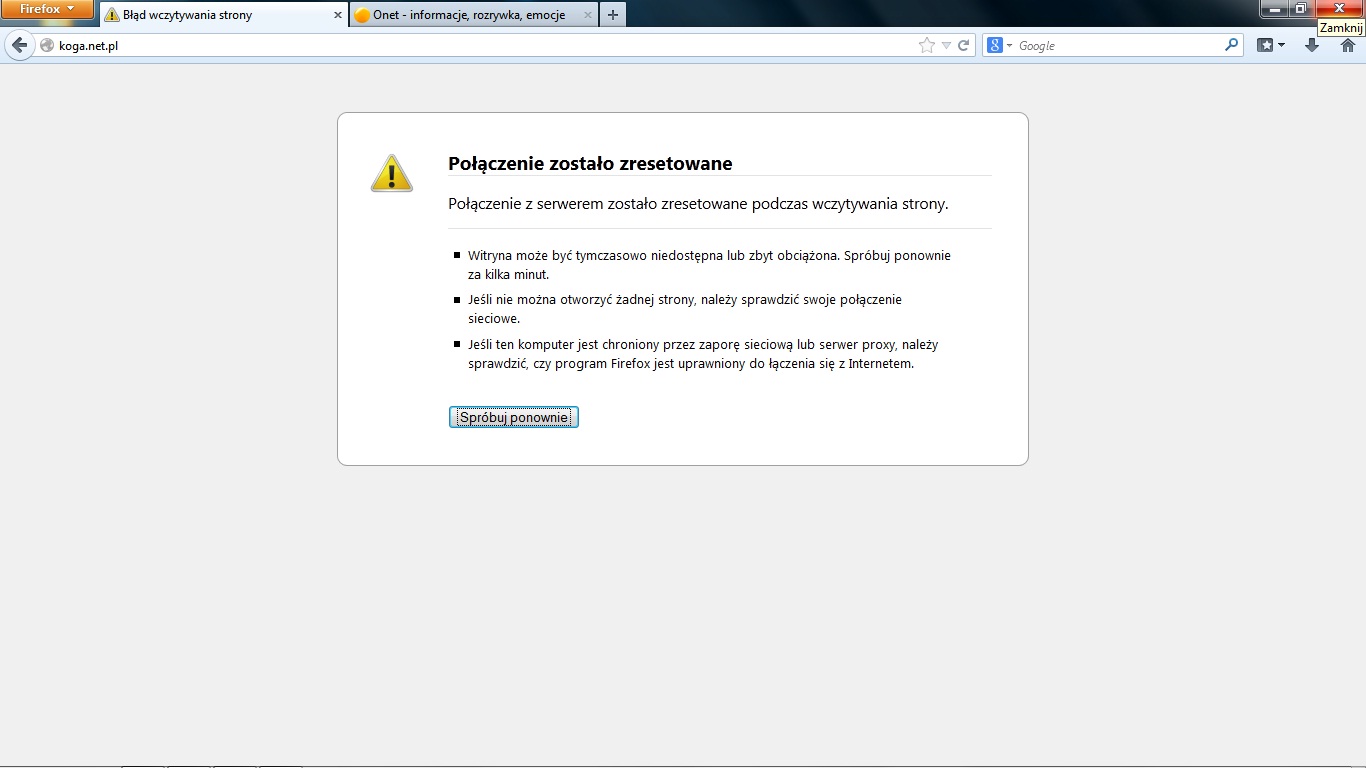Open the search engine selector dropdown
This screenshot has width=1366, height=768.
point(1000,45)
